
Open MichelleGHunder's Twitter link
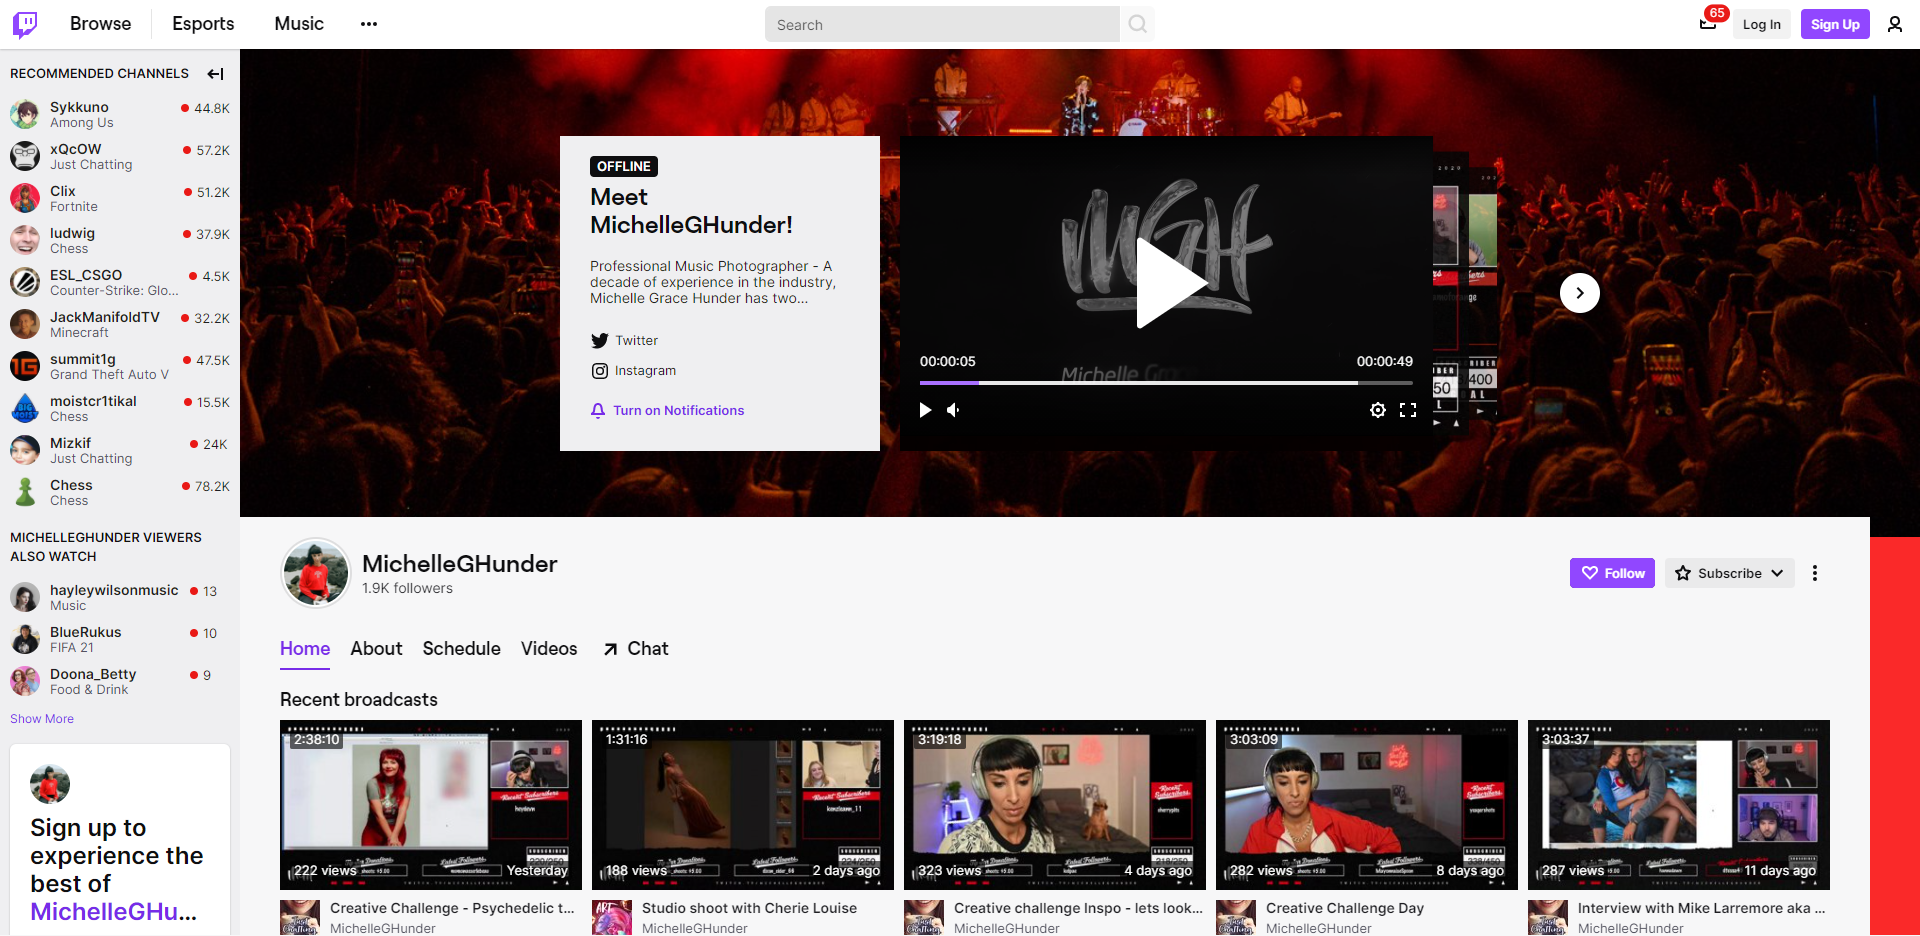click(x=624, y=340)
